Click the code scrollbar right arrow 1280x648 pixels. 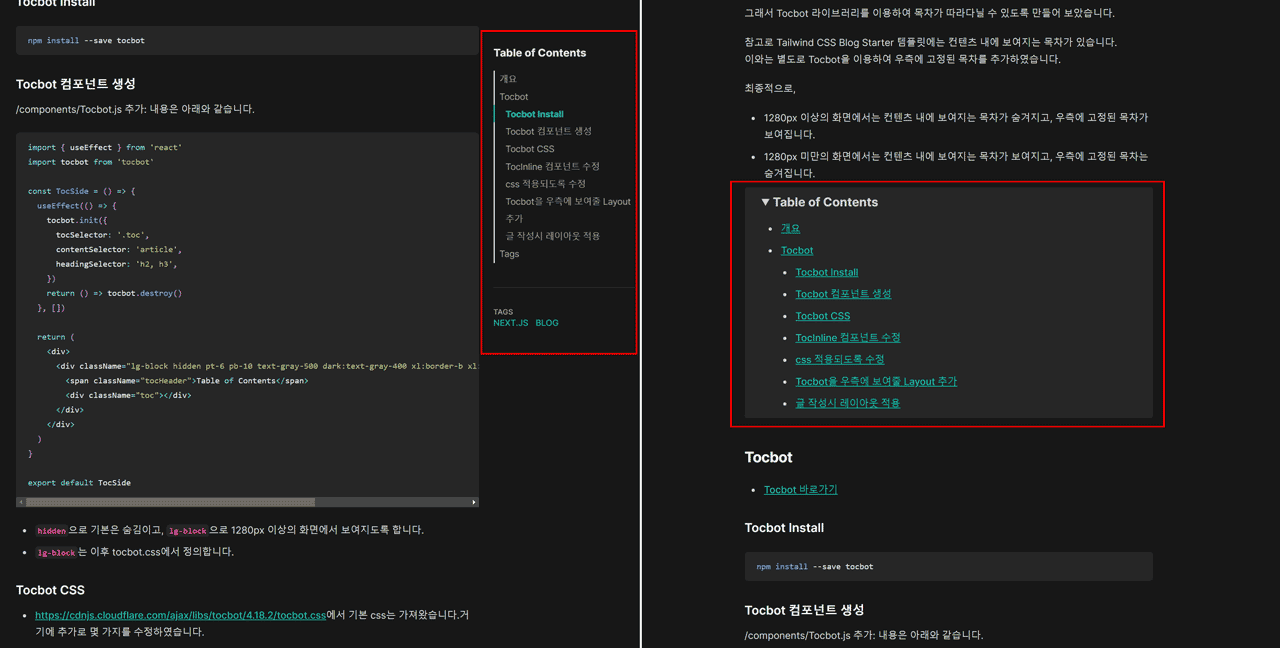tap(474, 502)
